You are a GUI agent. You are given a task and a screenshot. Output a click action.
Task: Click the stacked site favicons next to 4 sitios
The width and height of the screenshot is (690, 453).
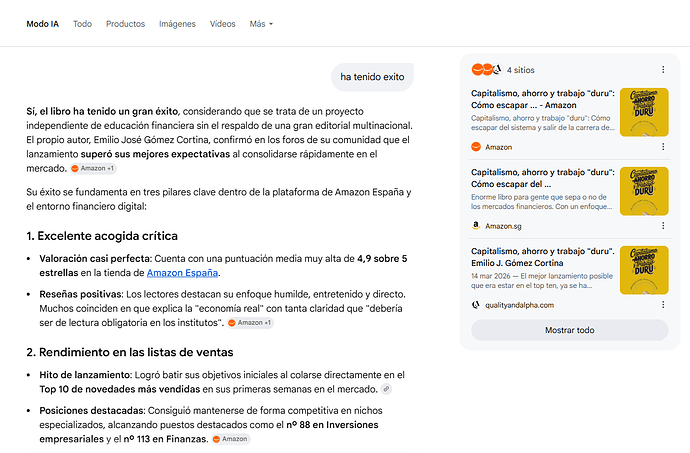pos(486,70)
